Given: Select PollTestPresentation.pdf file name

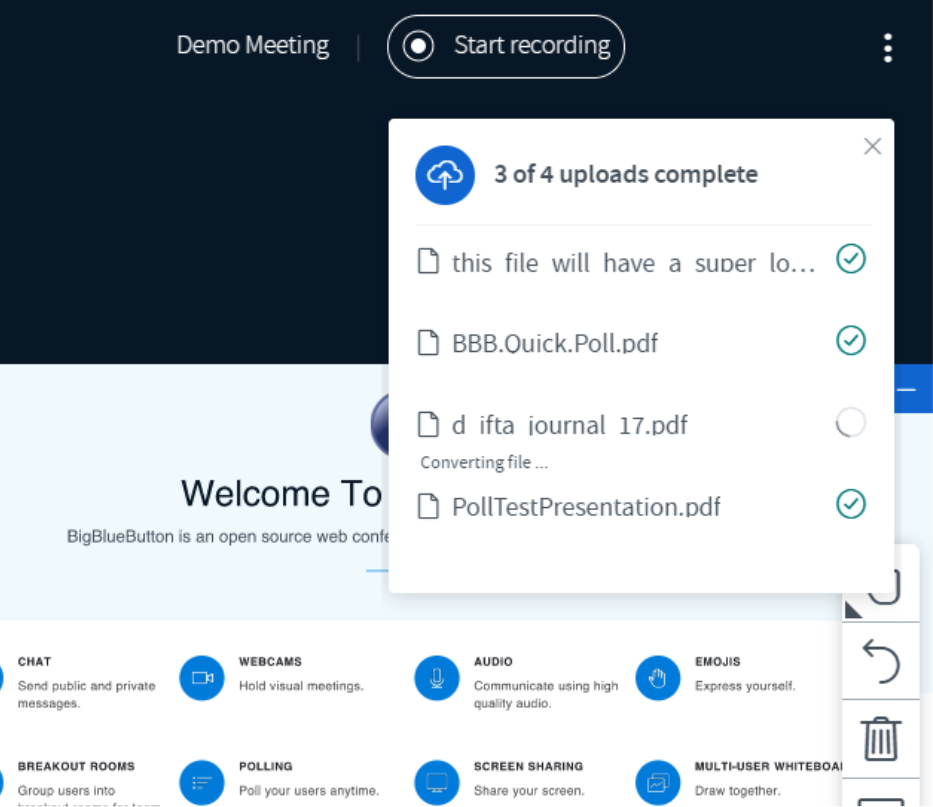Looking at the screenshot, I should [x=586, y=506].
